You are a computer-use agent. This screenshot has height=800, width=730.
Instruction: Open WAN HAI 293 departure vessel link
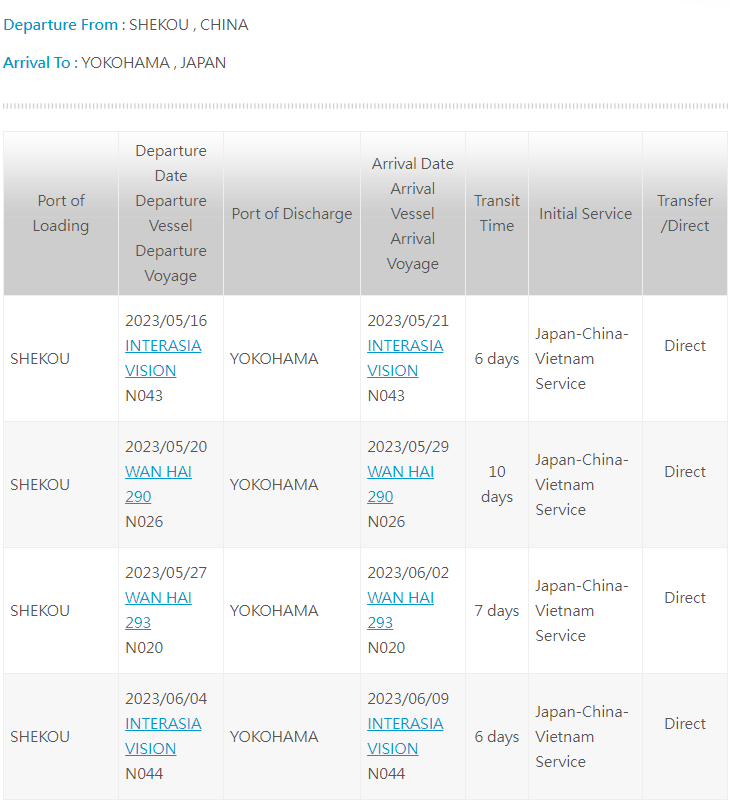pyautogui.click(x=158, y=610)
